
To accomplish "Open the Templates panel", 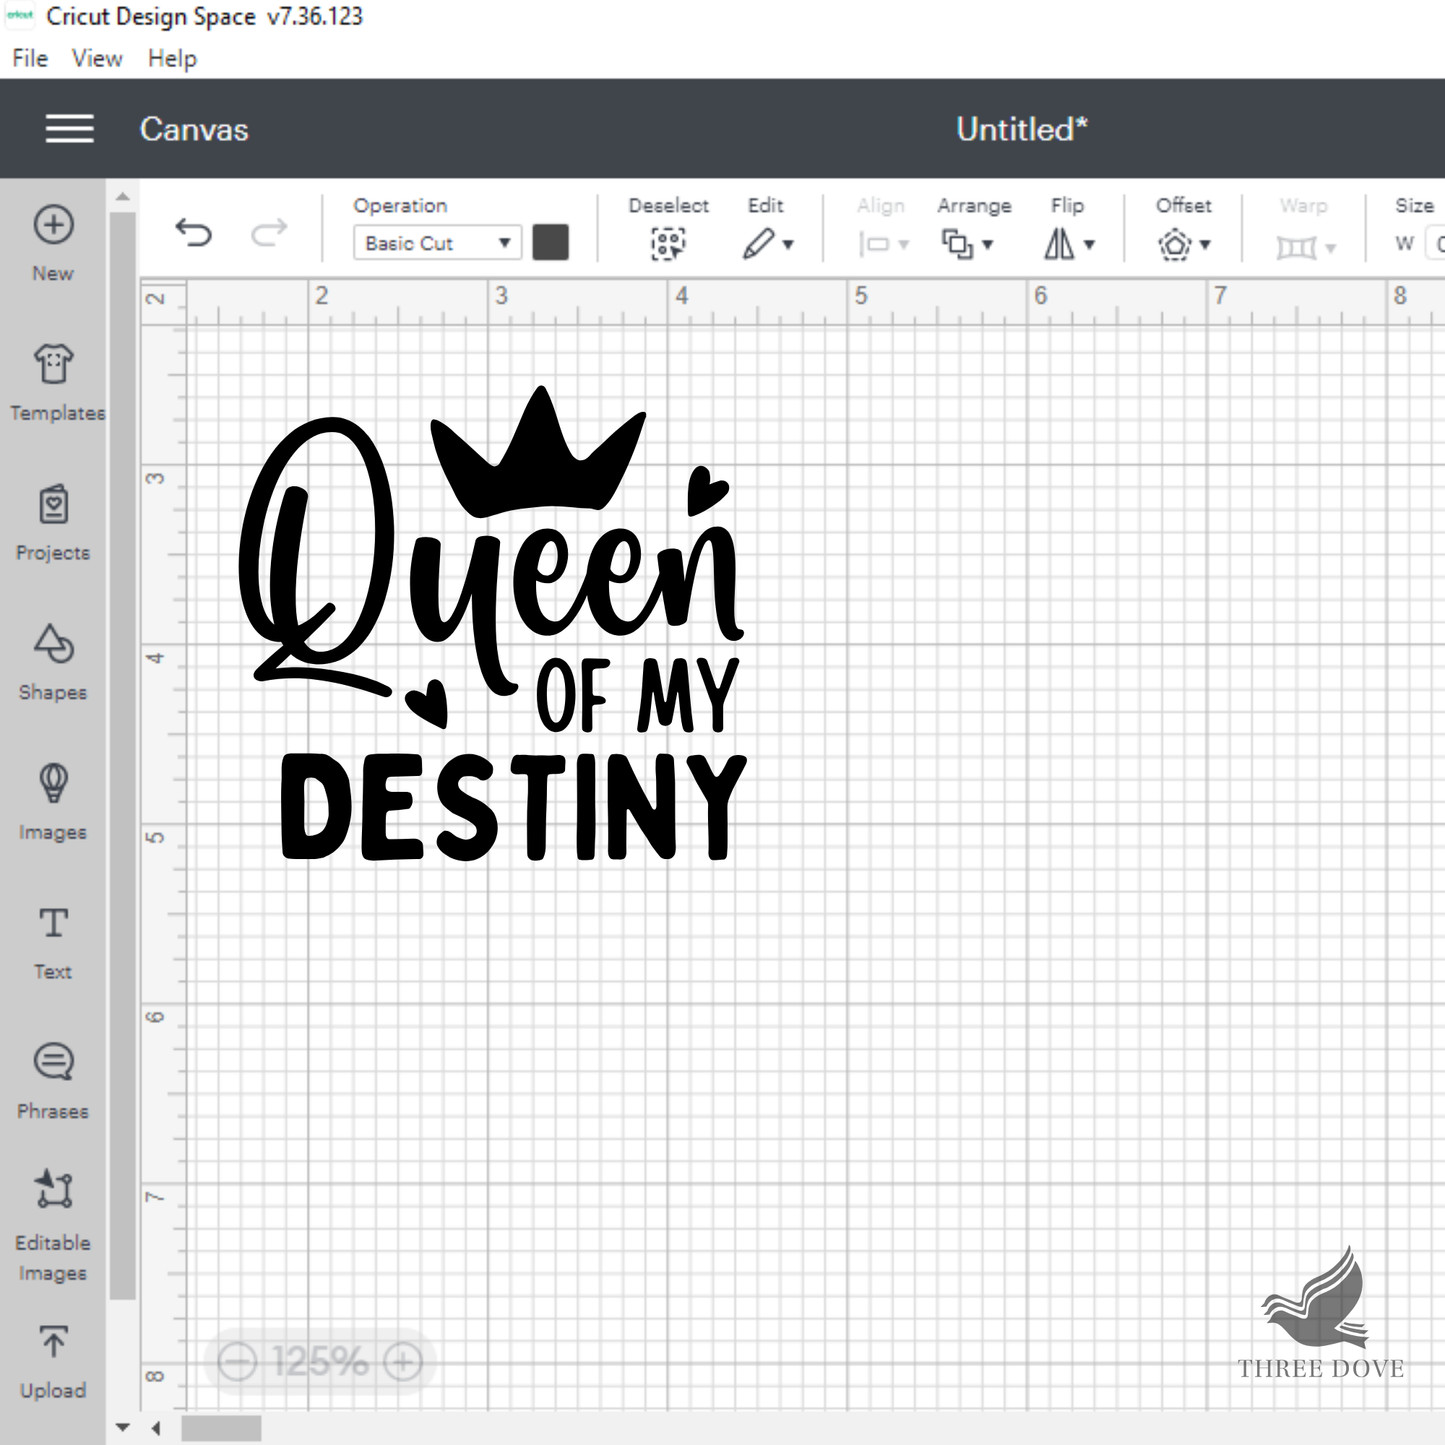I will [53, 383].
